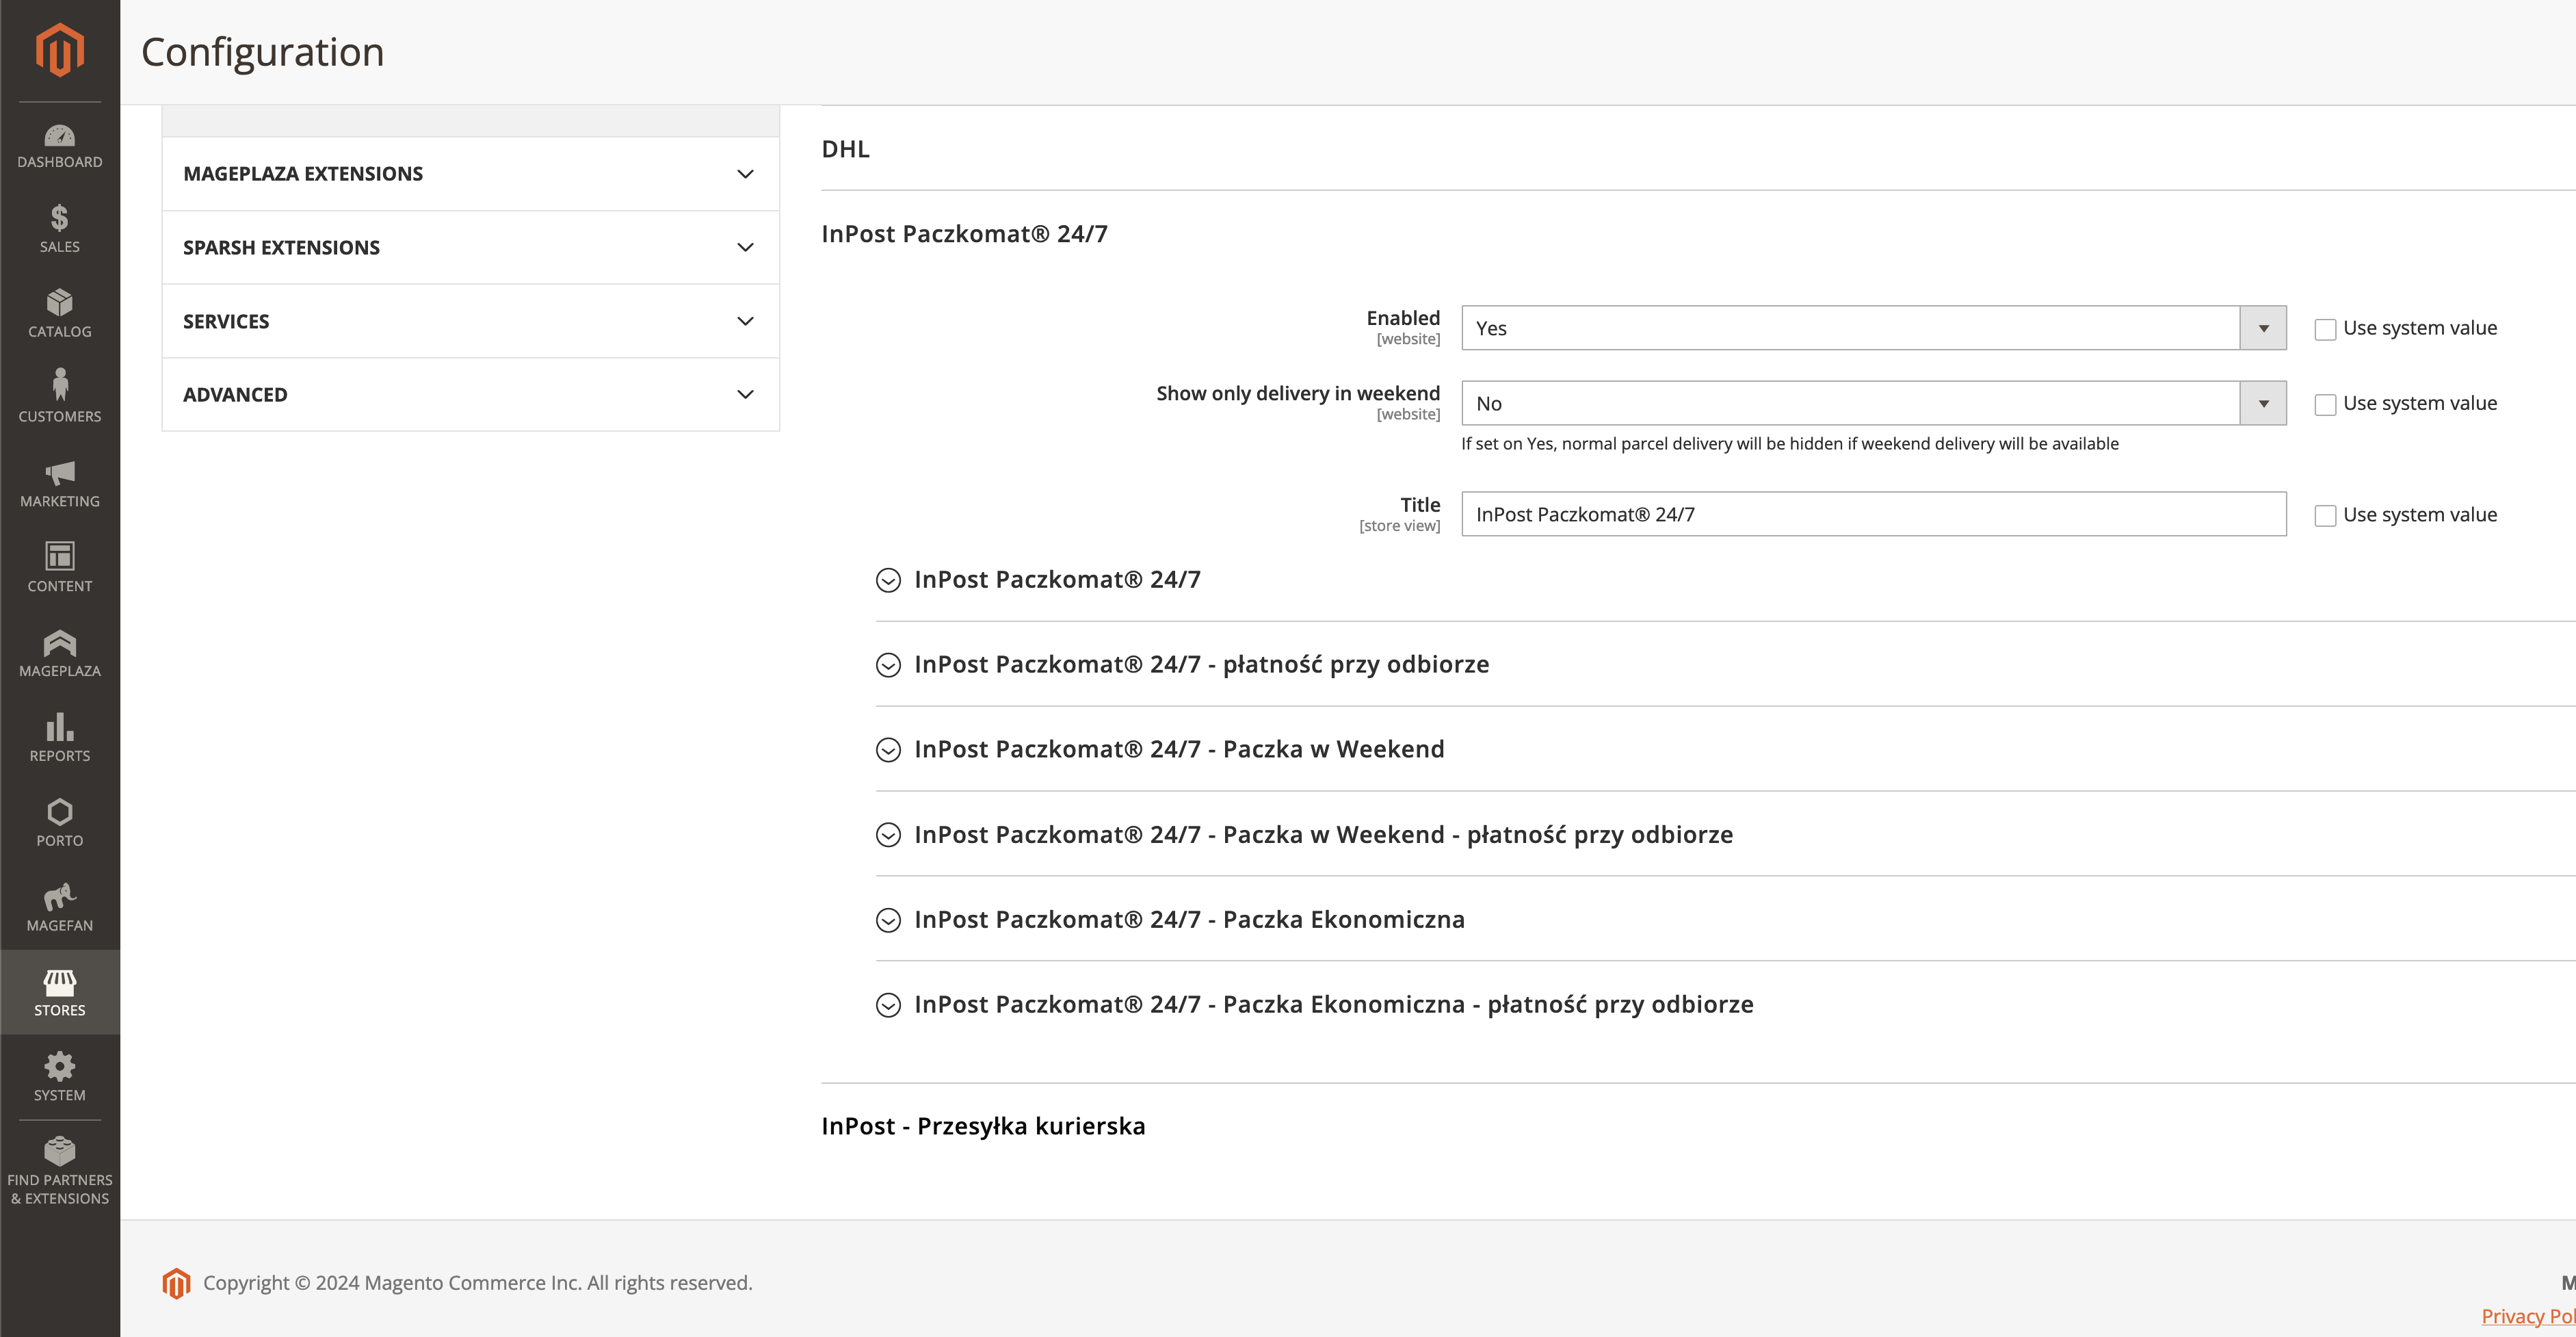Enable Use system value for Title
The height and width of the screenshot is (1337, 2576).
(x=2325, y=515)
